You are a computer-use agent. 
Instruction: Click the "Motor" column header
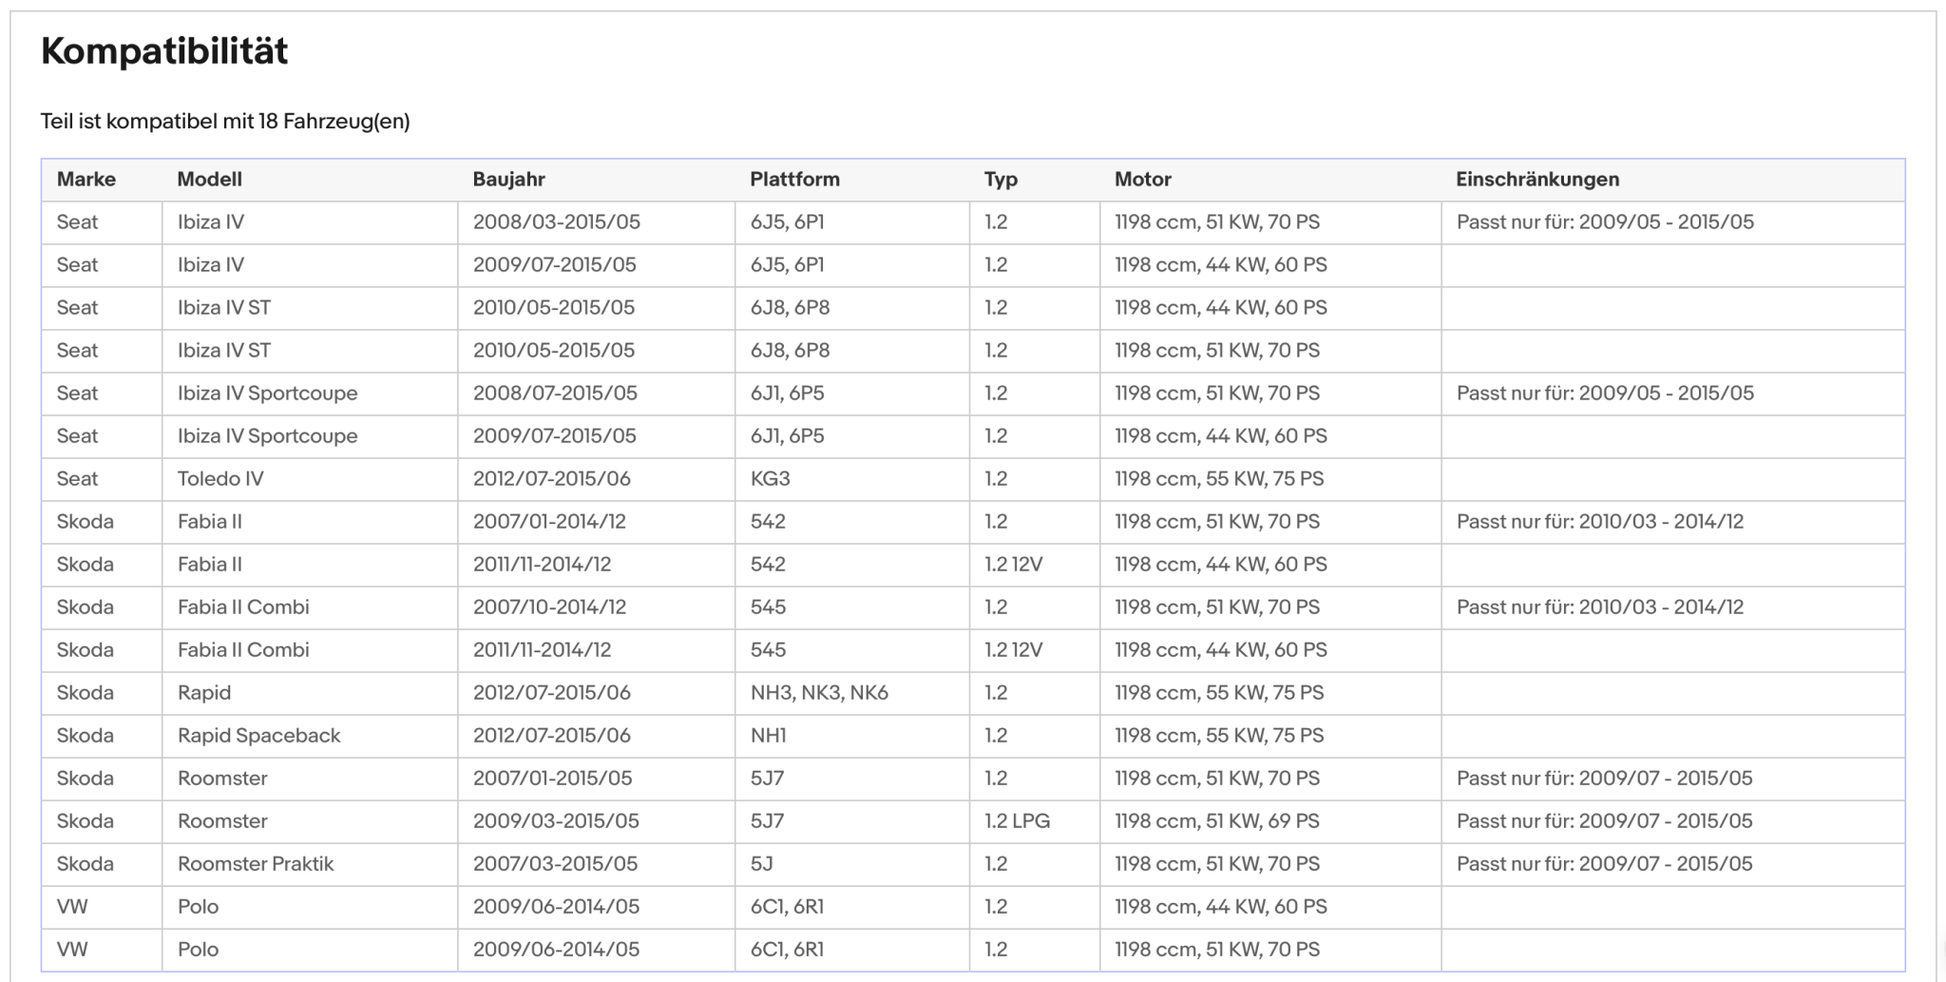click(x=1142, y=180)
